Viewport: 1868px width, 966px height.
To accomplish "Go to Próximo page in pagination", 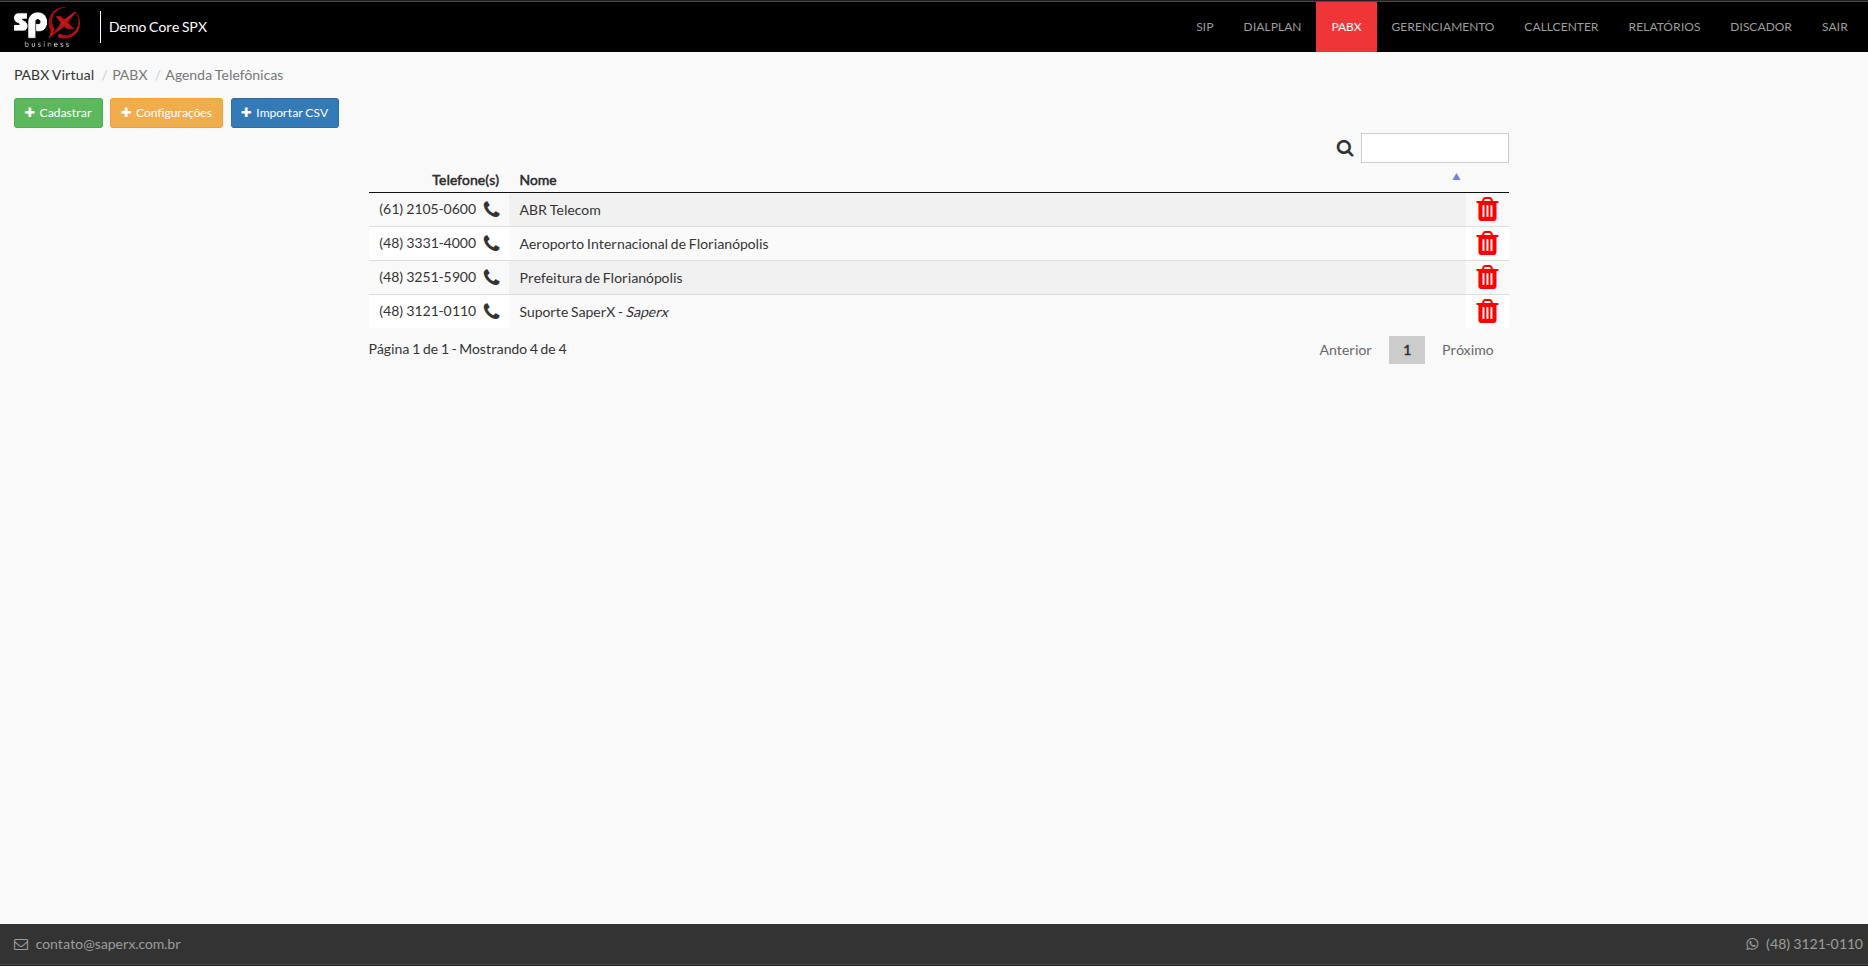I will click(x=1467, y=350).
